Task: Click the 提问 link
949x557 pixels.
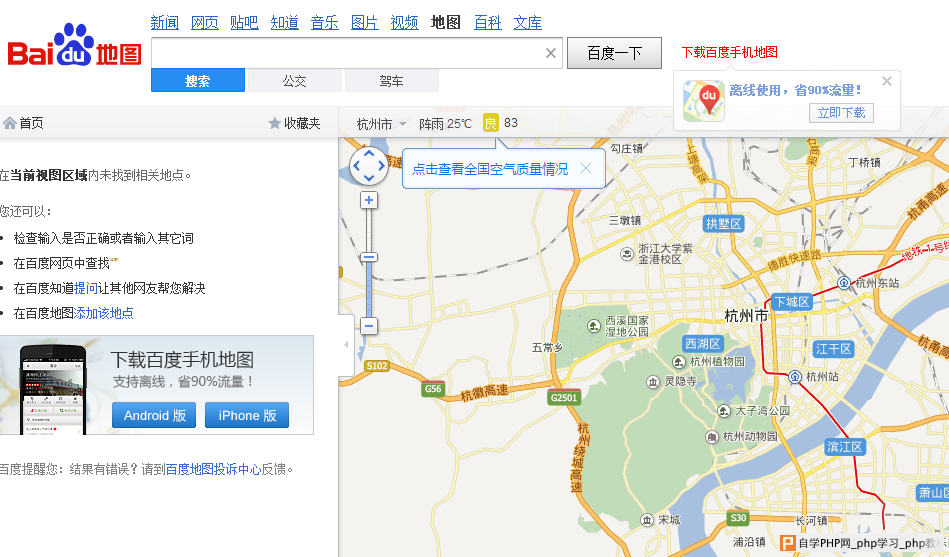Action: pyautogui.click(x=86, y=288)
